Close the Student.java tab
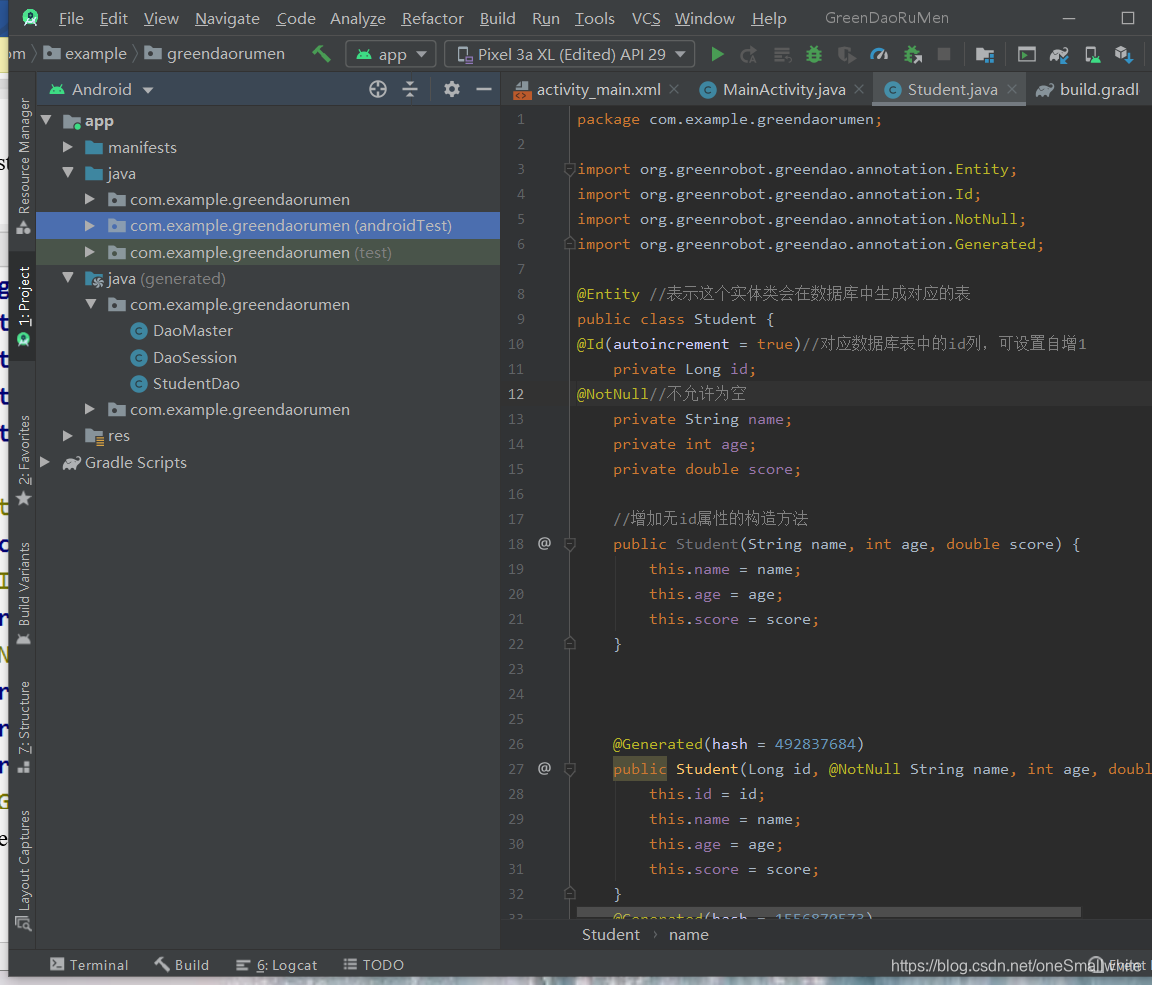The image size is (1152, 985). tap(1012, 89)
